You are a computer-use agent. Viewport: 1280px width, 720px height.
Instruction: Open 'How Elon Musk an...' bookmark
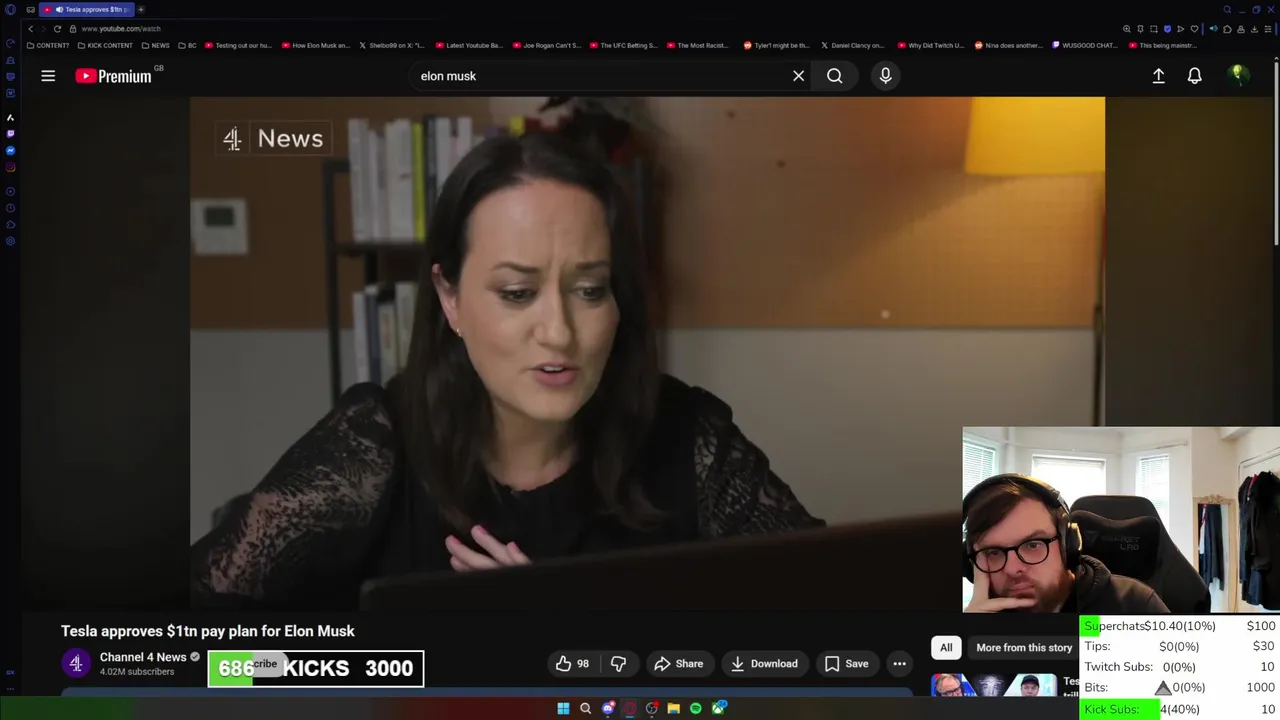tap(316, 45)
